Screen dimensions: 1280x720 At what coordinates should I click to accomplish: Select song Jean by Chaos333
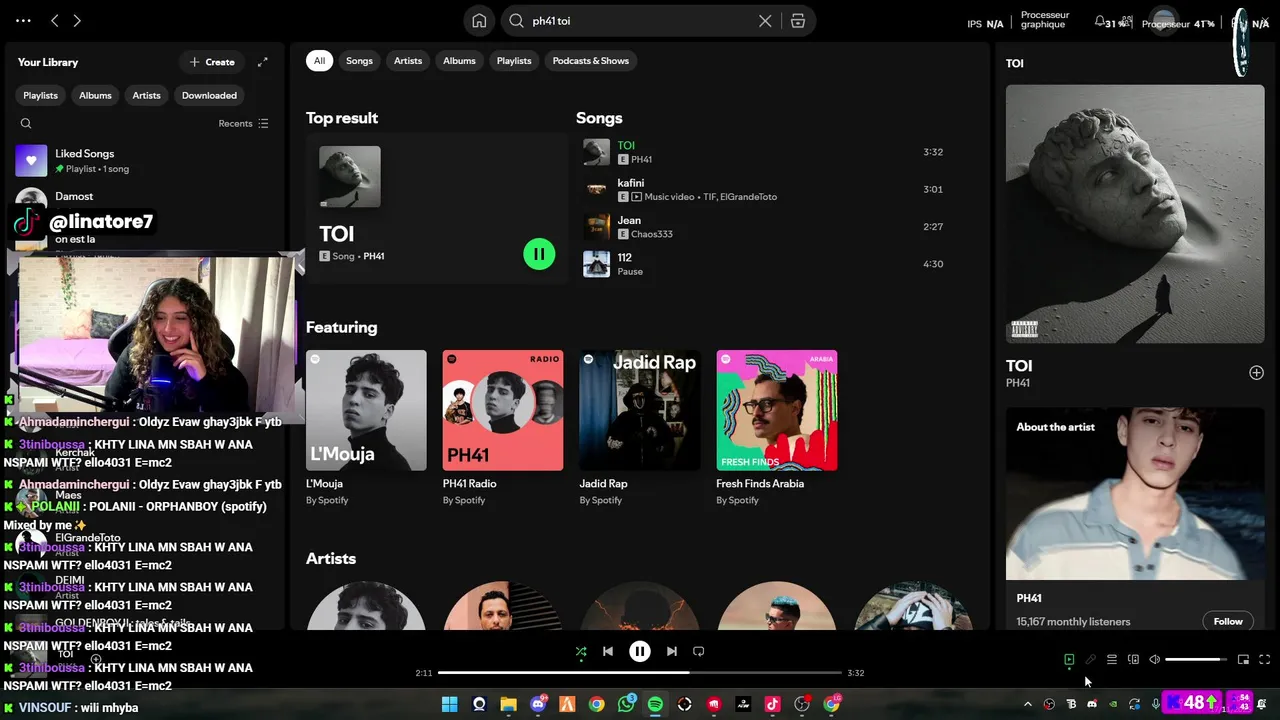pyautogui.click(x=765, y=226)
